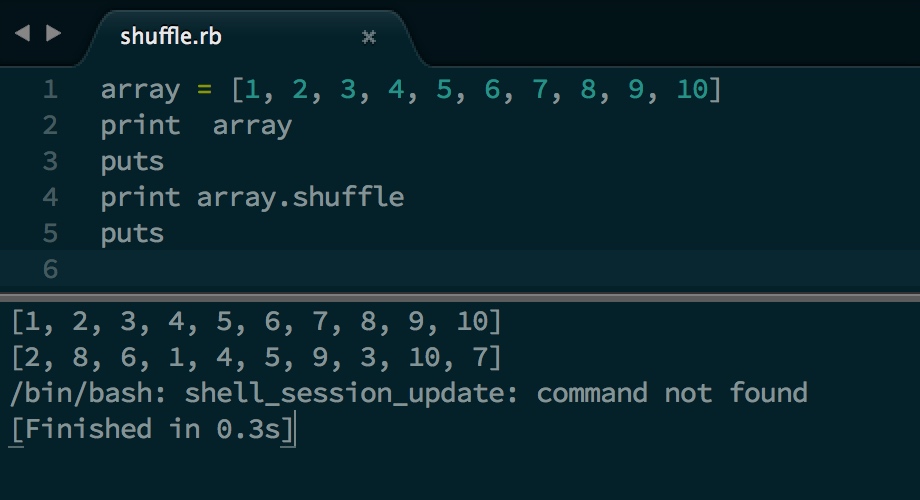Image resolution: width=920 pixels, height=500 pixels.
Task: Click the divider between editor and output panel
Action: click(x=460, y=298)
